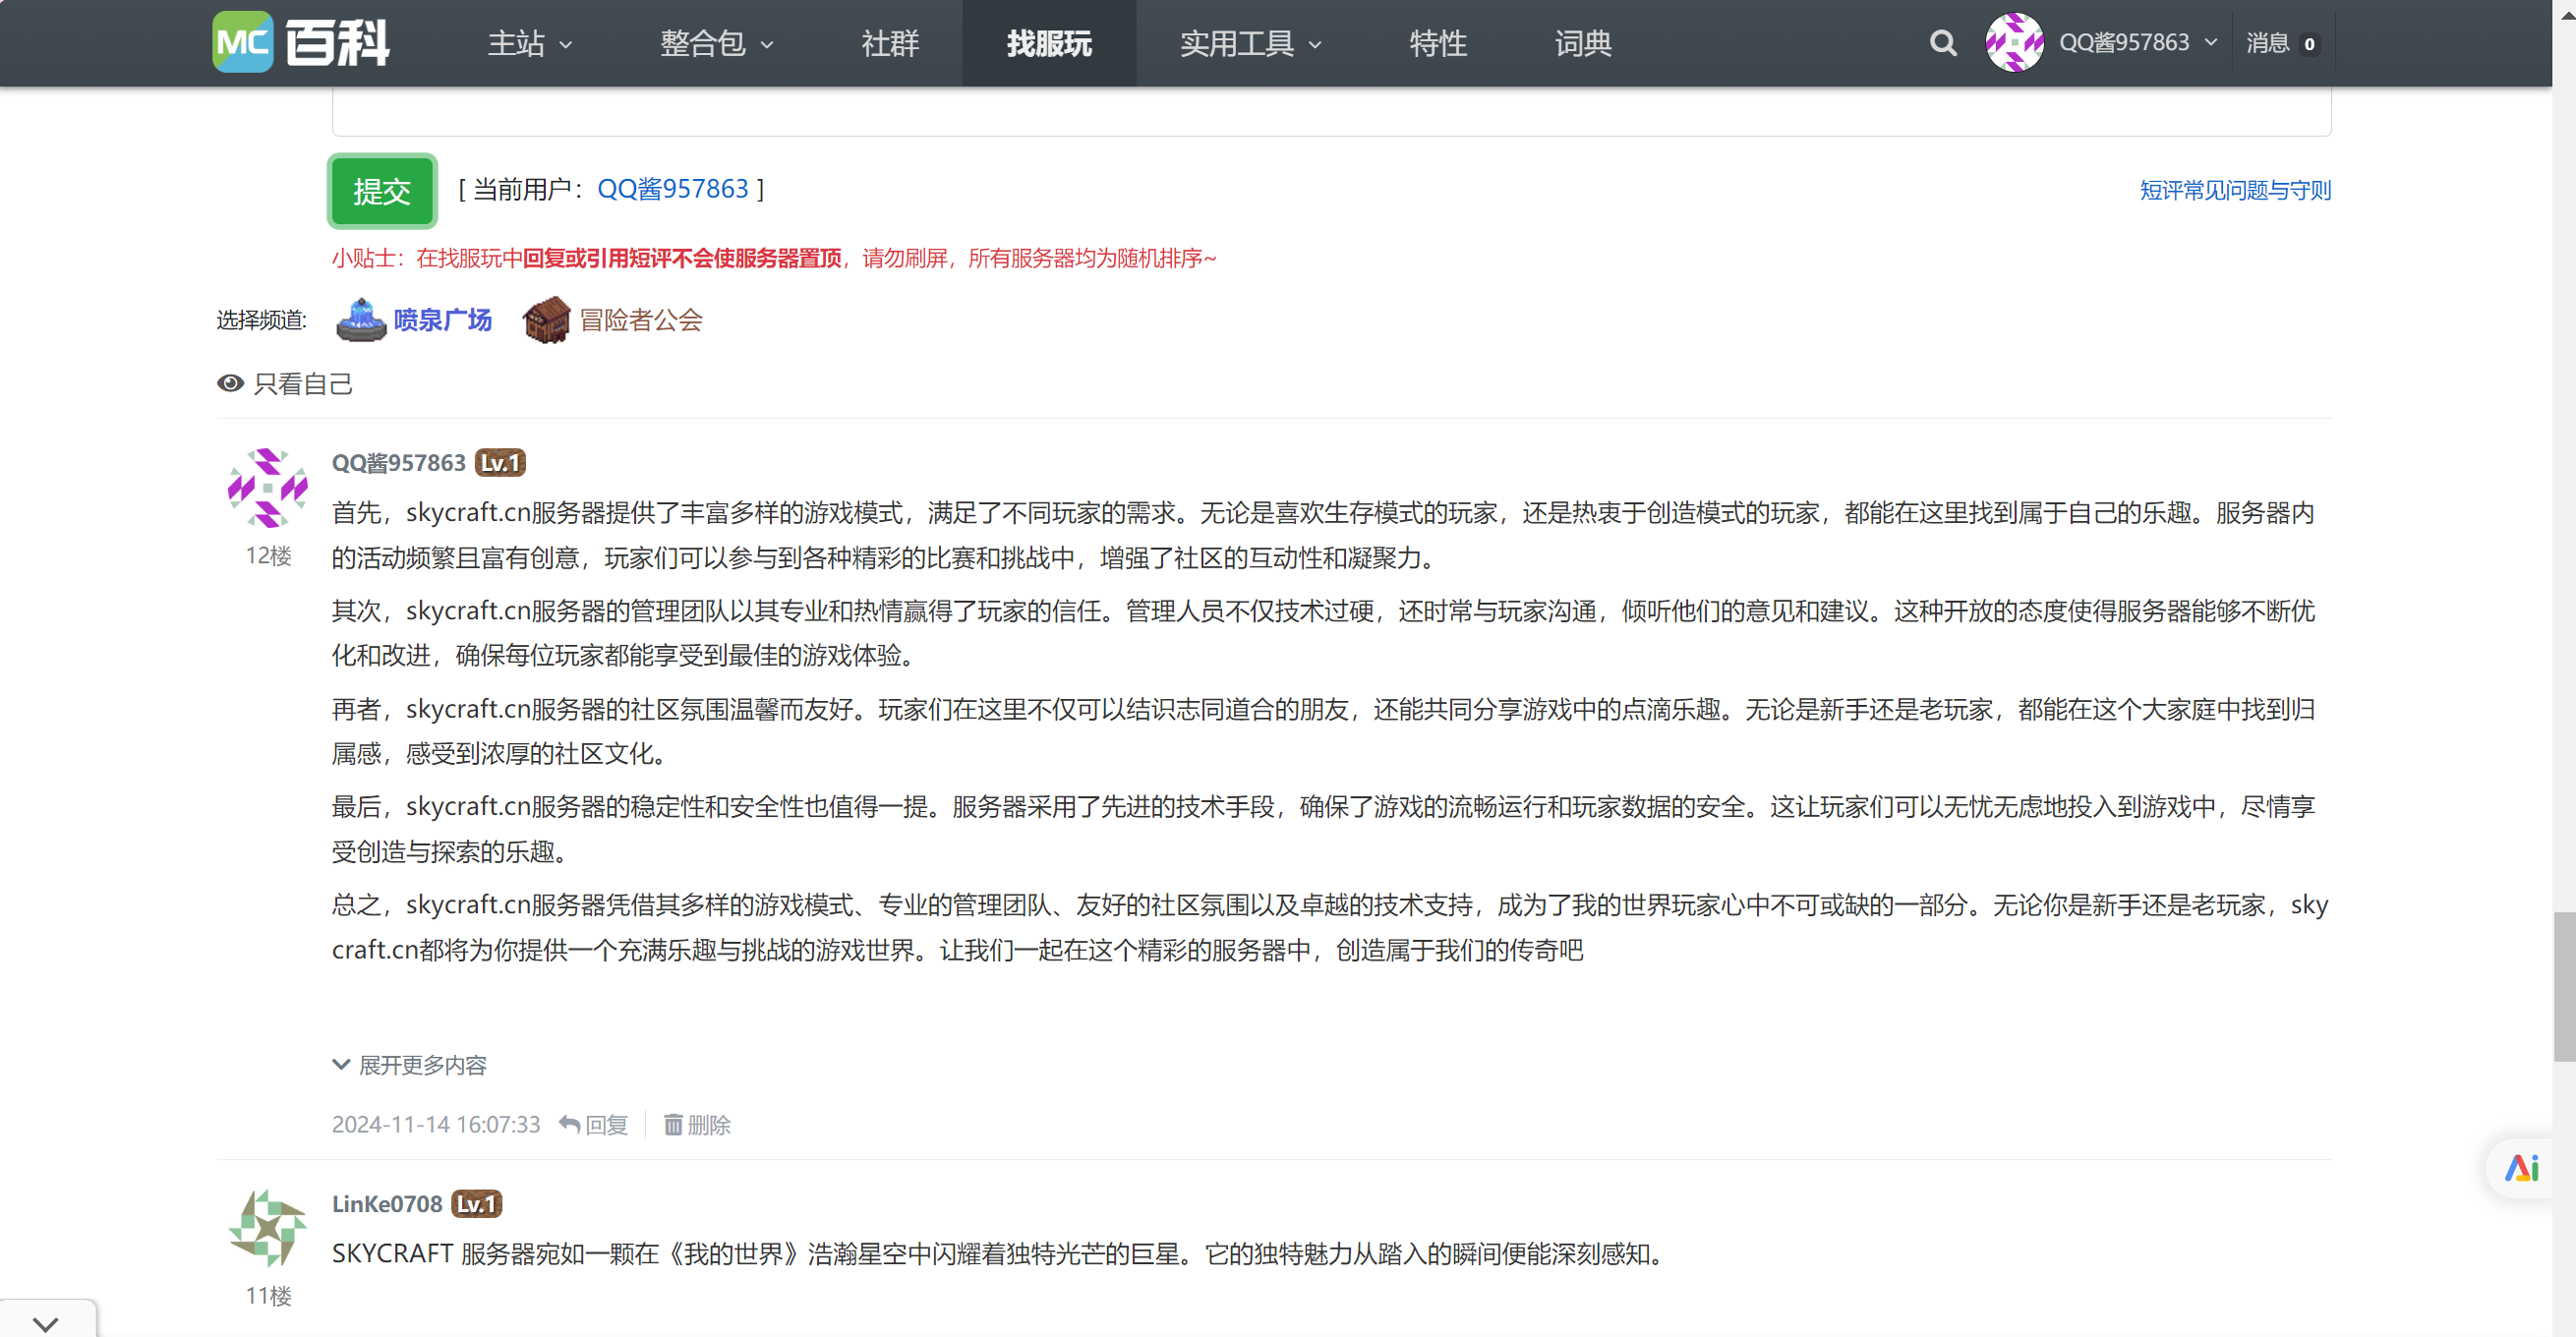Open current user QQ酱957863 profile link
Image resolution: width=2576 pixels, height=1337 pixels.
[672, 189]
